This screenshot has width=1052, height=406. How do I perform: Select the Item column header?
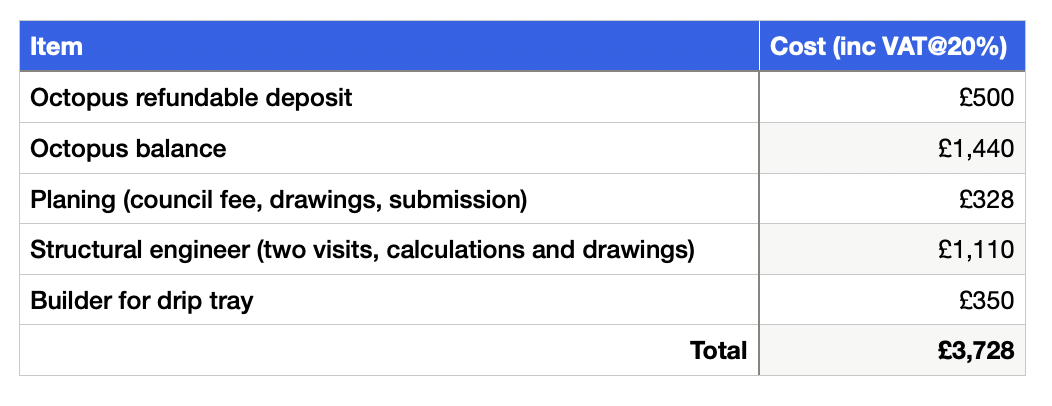pyautogui.click(x=389, y=46)
